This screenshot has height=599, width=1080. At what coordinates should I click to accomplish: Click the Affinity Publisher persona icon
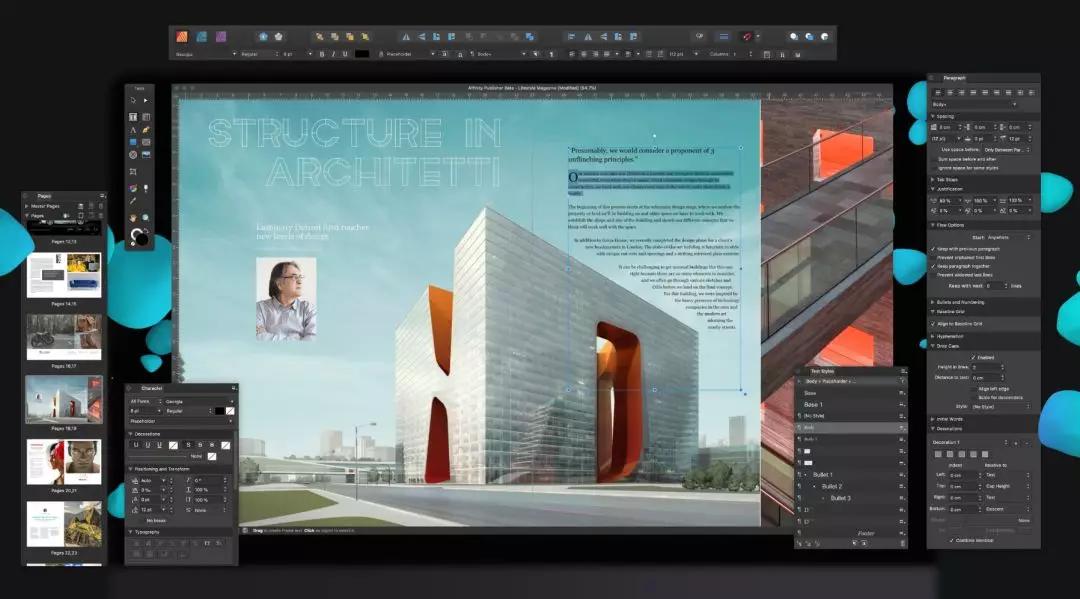[182, 36]
